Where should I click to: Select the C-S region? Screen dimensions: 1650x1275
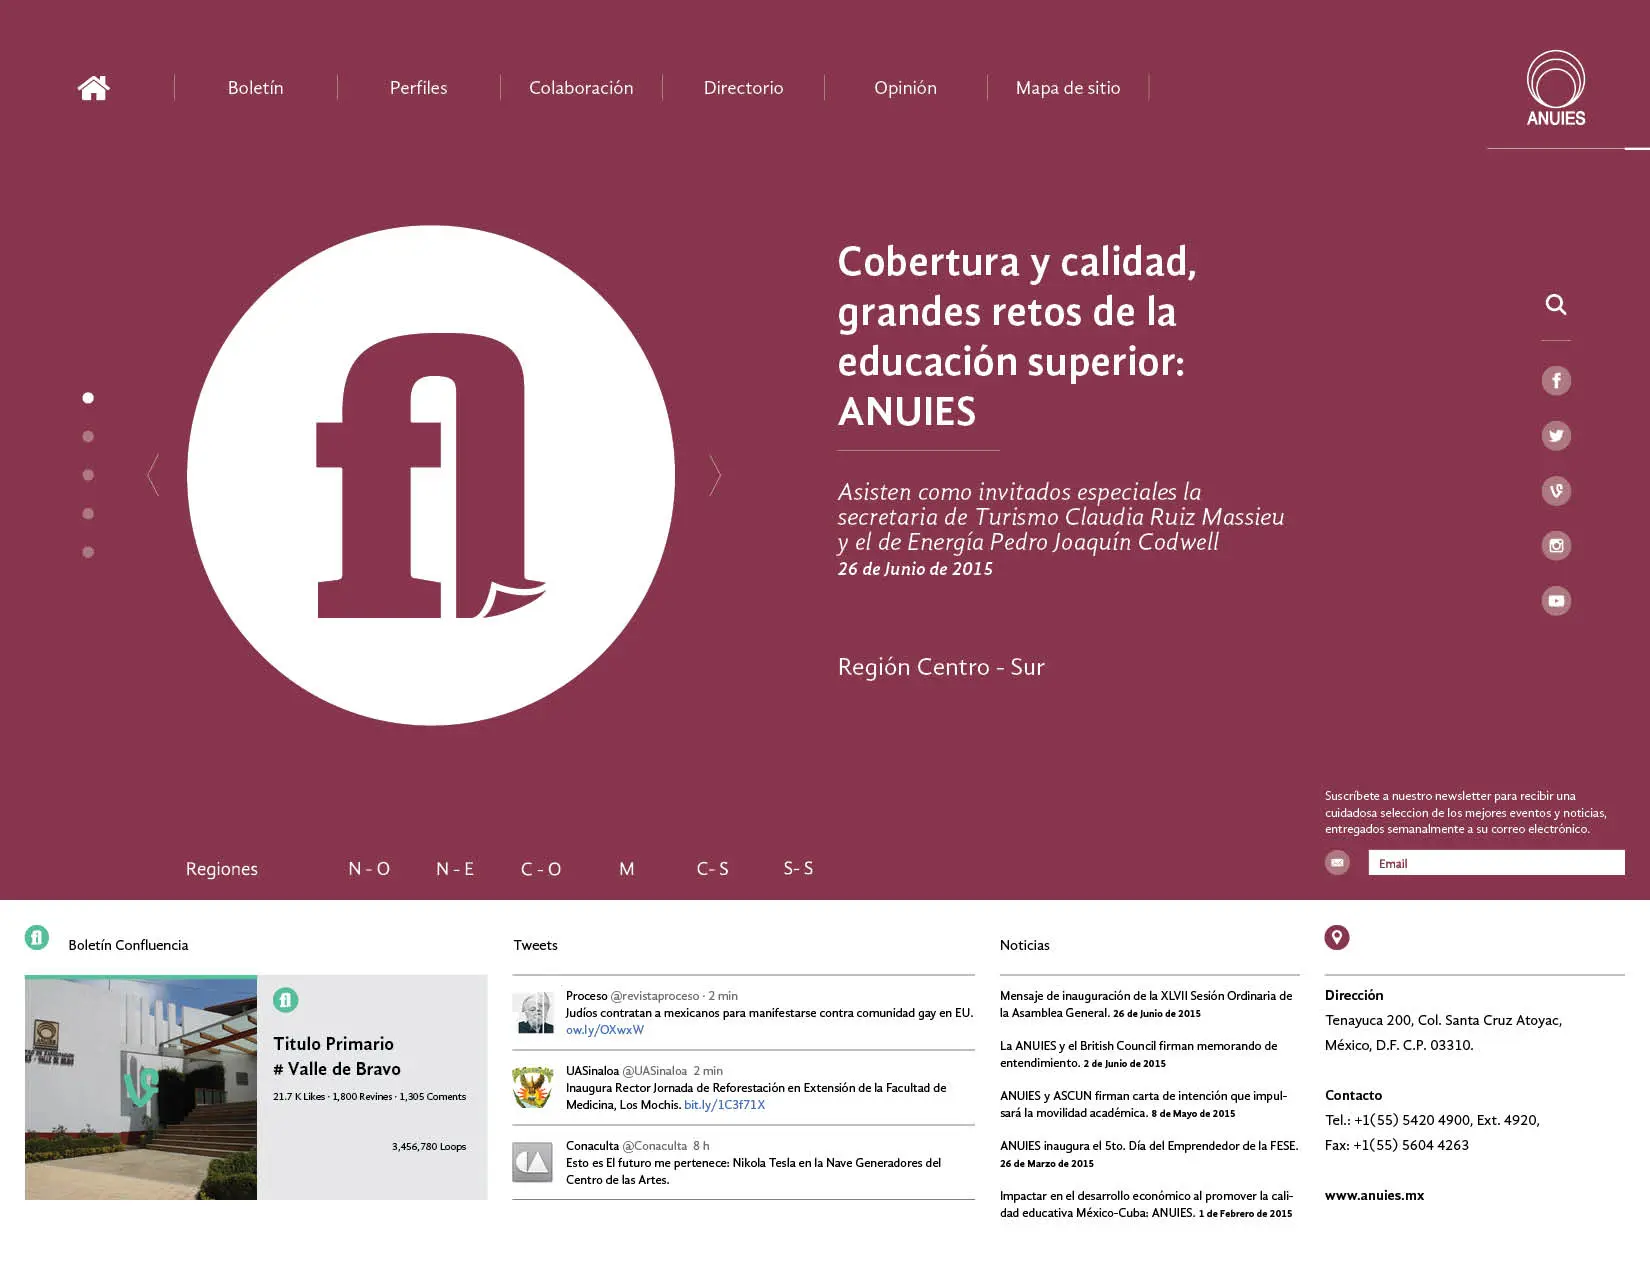(x=713, y=869)
